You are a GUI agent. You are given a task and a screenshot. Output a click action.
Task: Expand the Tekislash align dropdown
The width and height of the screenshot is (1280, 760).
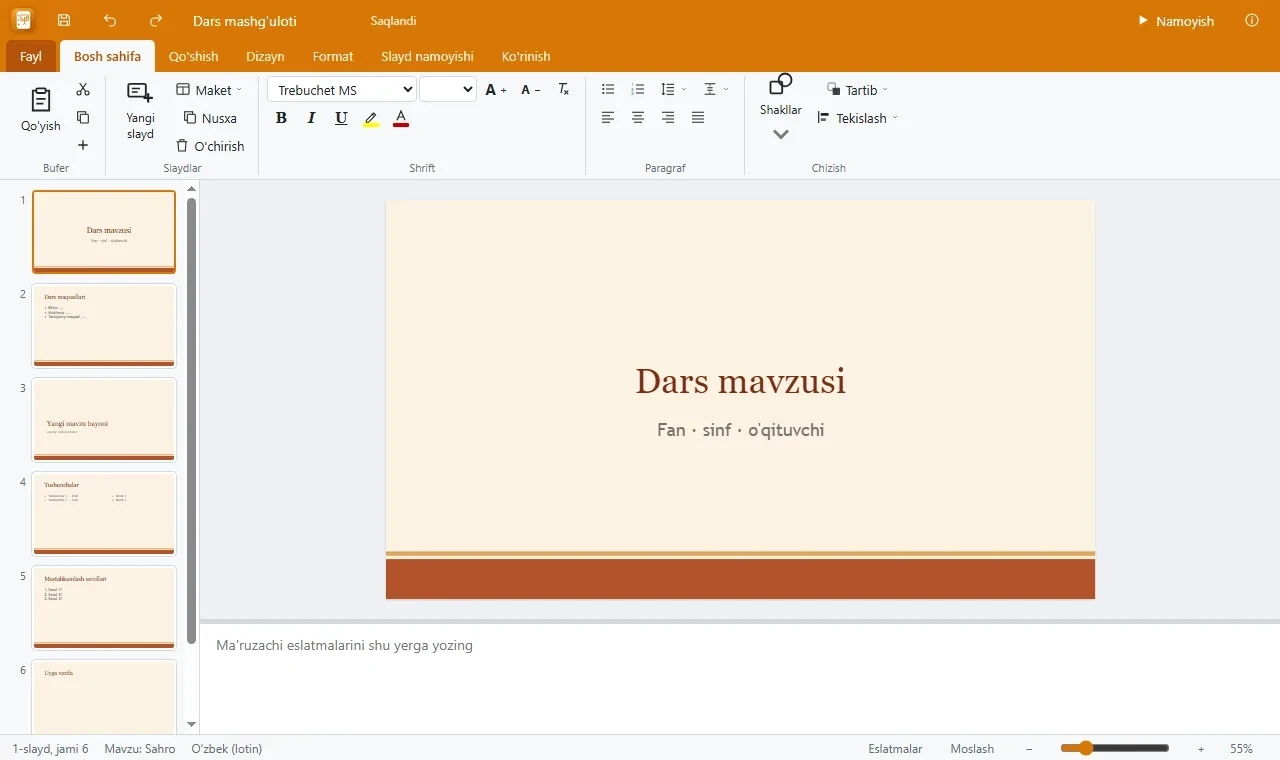pyautogui.click(x=858, y=118)
